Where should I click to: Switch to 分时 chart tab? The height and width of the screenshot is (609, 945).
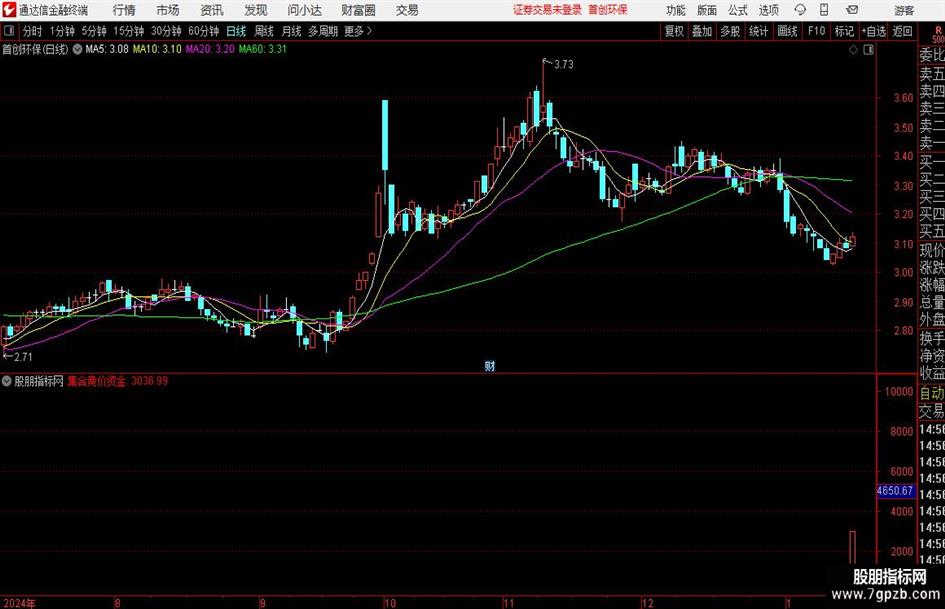pos(33,31)
